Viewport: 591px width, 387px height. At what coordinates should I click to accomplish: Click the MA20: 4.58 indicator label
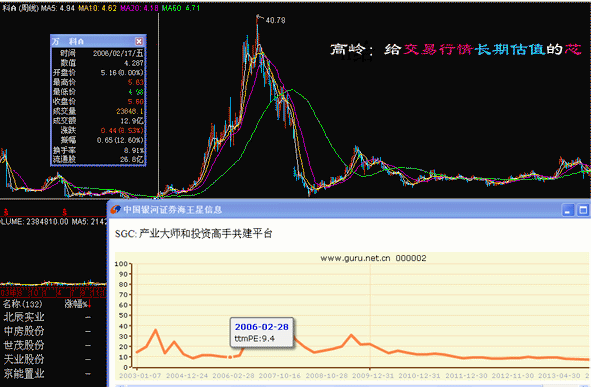139,8
